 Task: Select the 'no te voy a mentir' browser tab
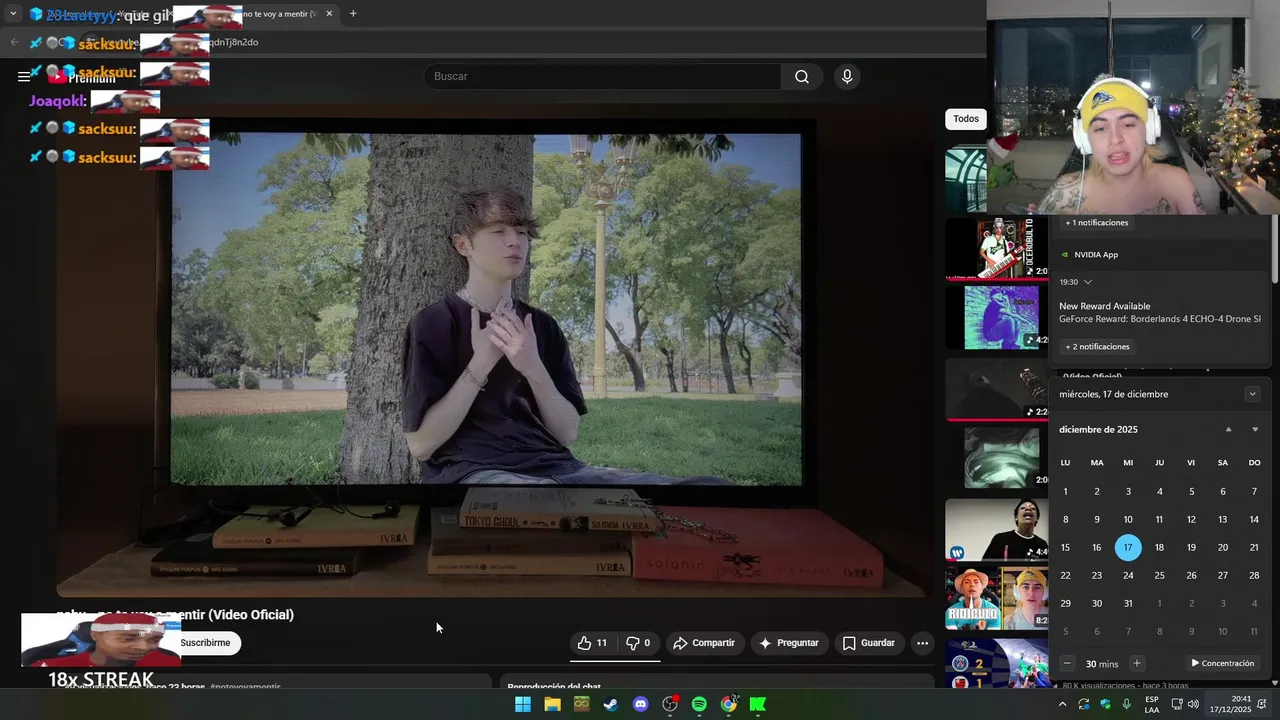[x=270, y=14]
